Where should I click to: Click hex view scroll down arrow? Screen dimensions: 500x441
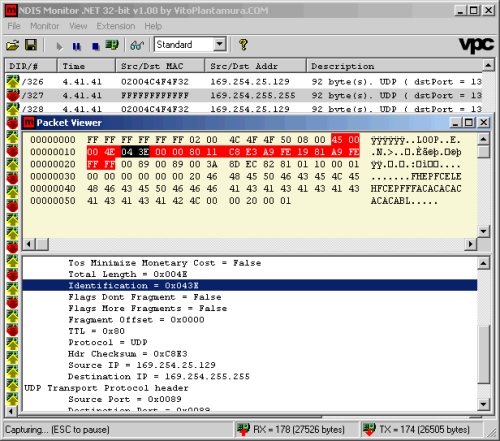coord(484,231)
